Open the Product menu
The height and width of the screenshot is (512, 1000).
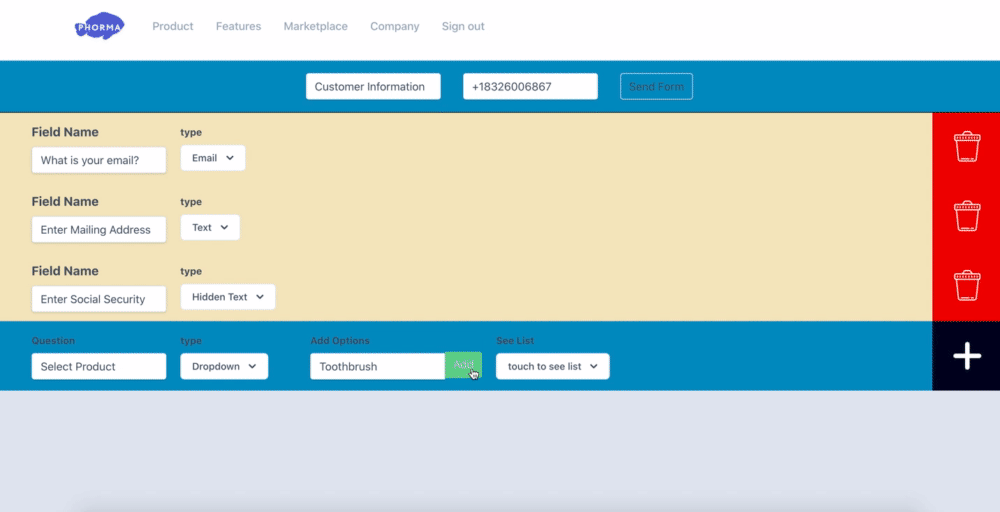pyautogui.click(x=173, y=26)
